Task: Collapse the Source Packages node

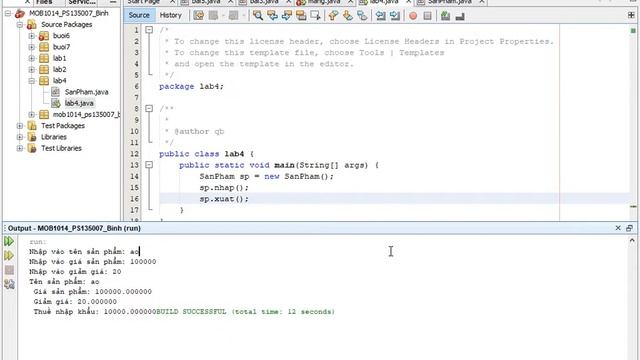Action: [x=20, y=24]
